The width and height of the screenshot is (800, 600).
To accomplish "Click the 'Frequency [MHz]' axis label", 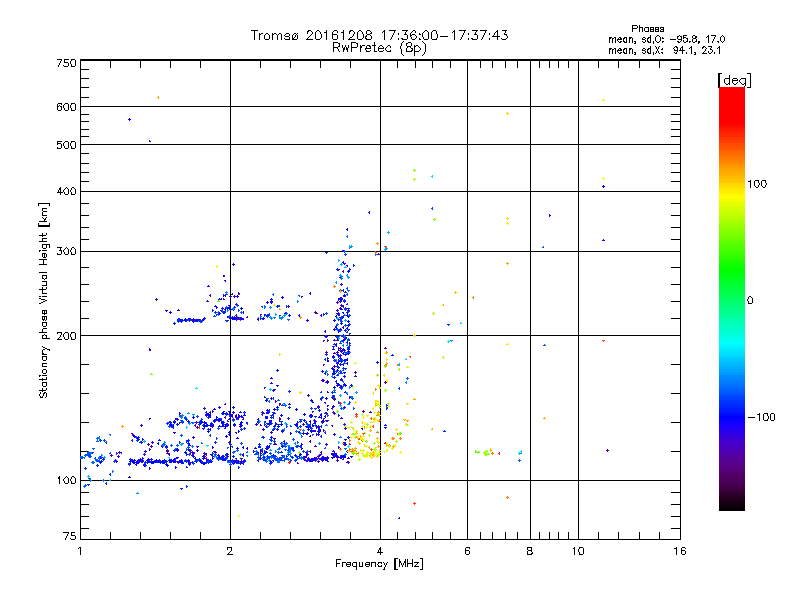I will (x=379, y=564).
